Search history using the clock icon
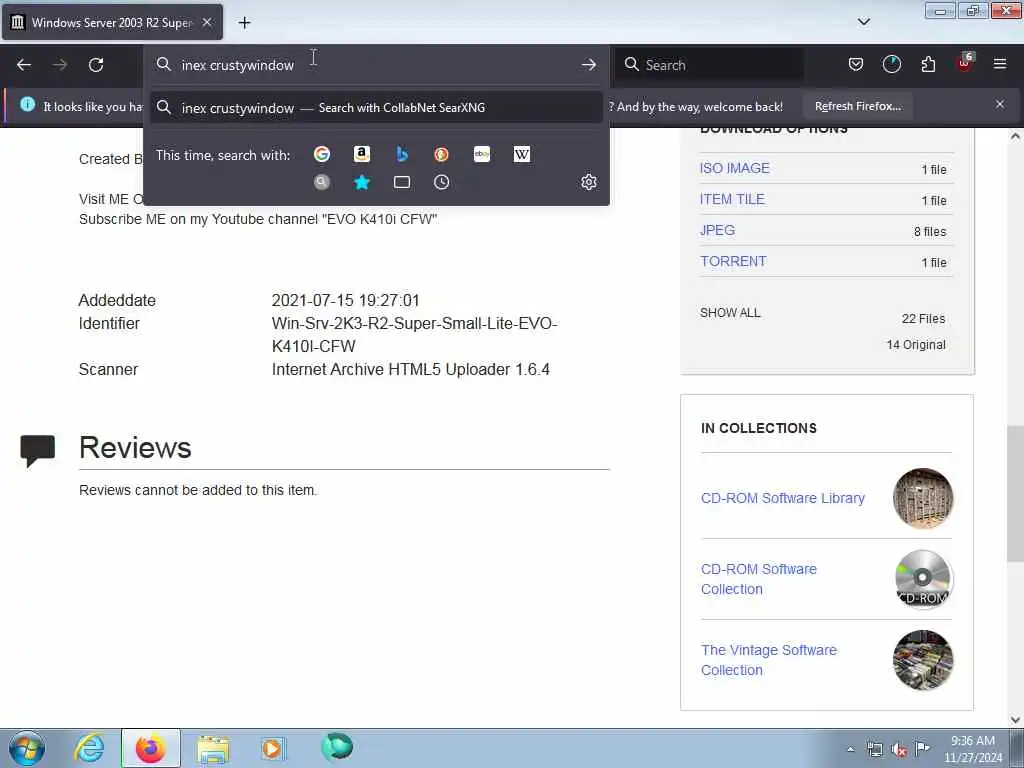The width and height of the screenshot is (1024, 768). [441, 182]
